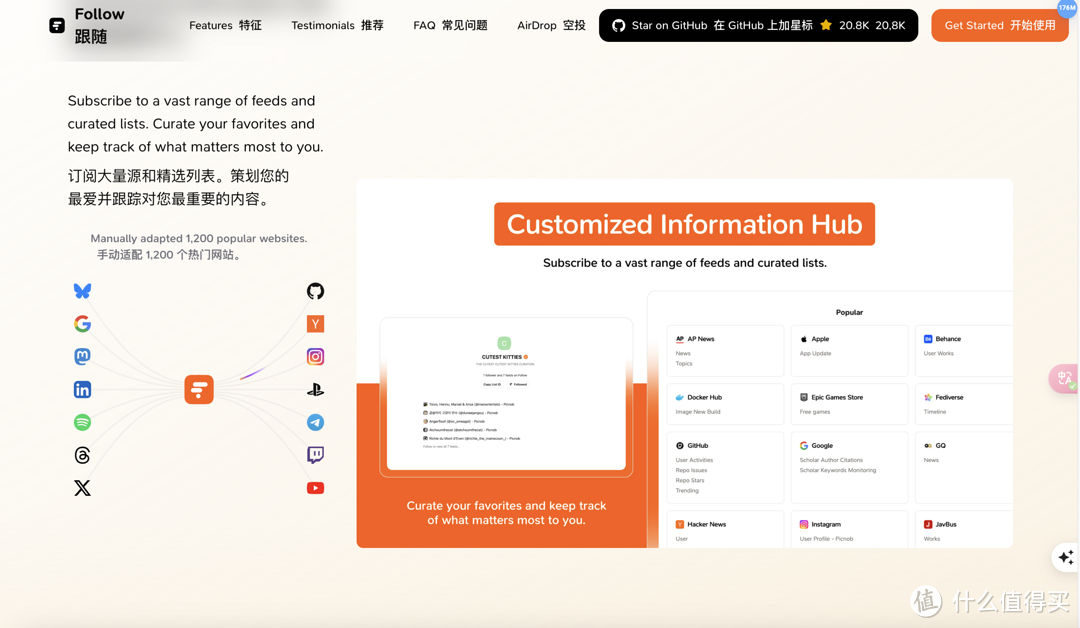Click the Bluesky butterfly icon
This screenshot has height=628, width=1080.
(x=82, y=291)
